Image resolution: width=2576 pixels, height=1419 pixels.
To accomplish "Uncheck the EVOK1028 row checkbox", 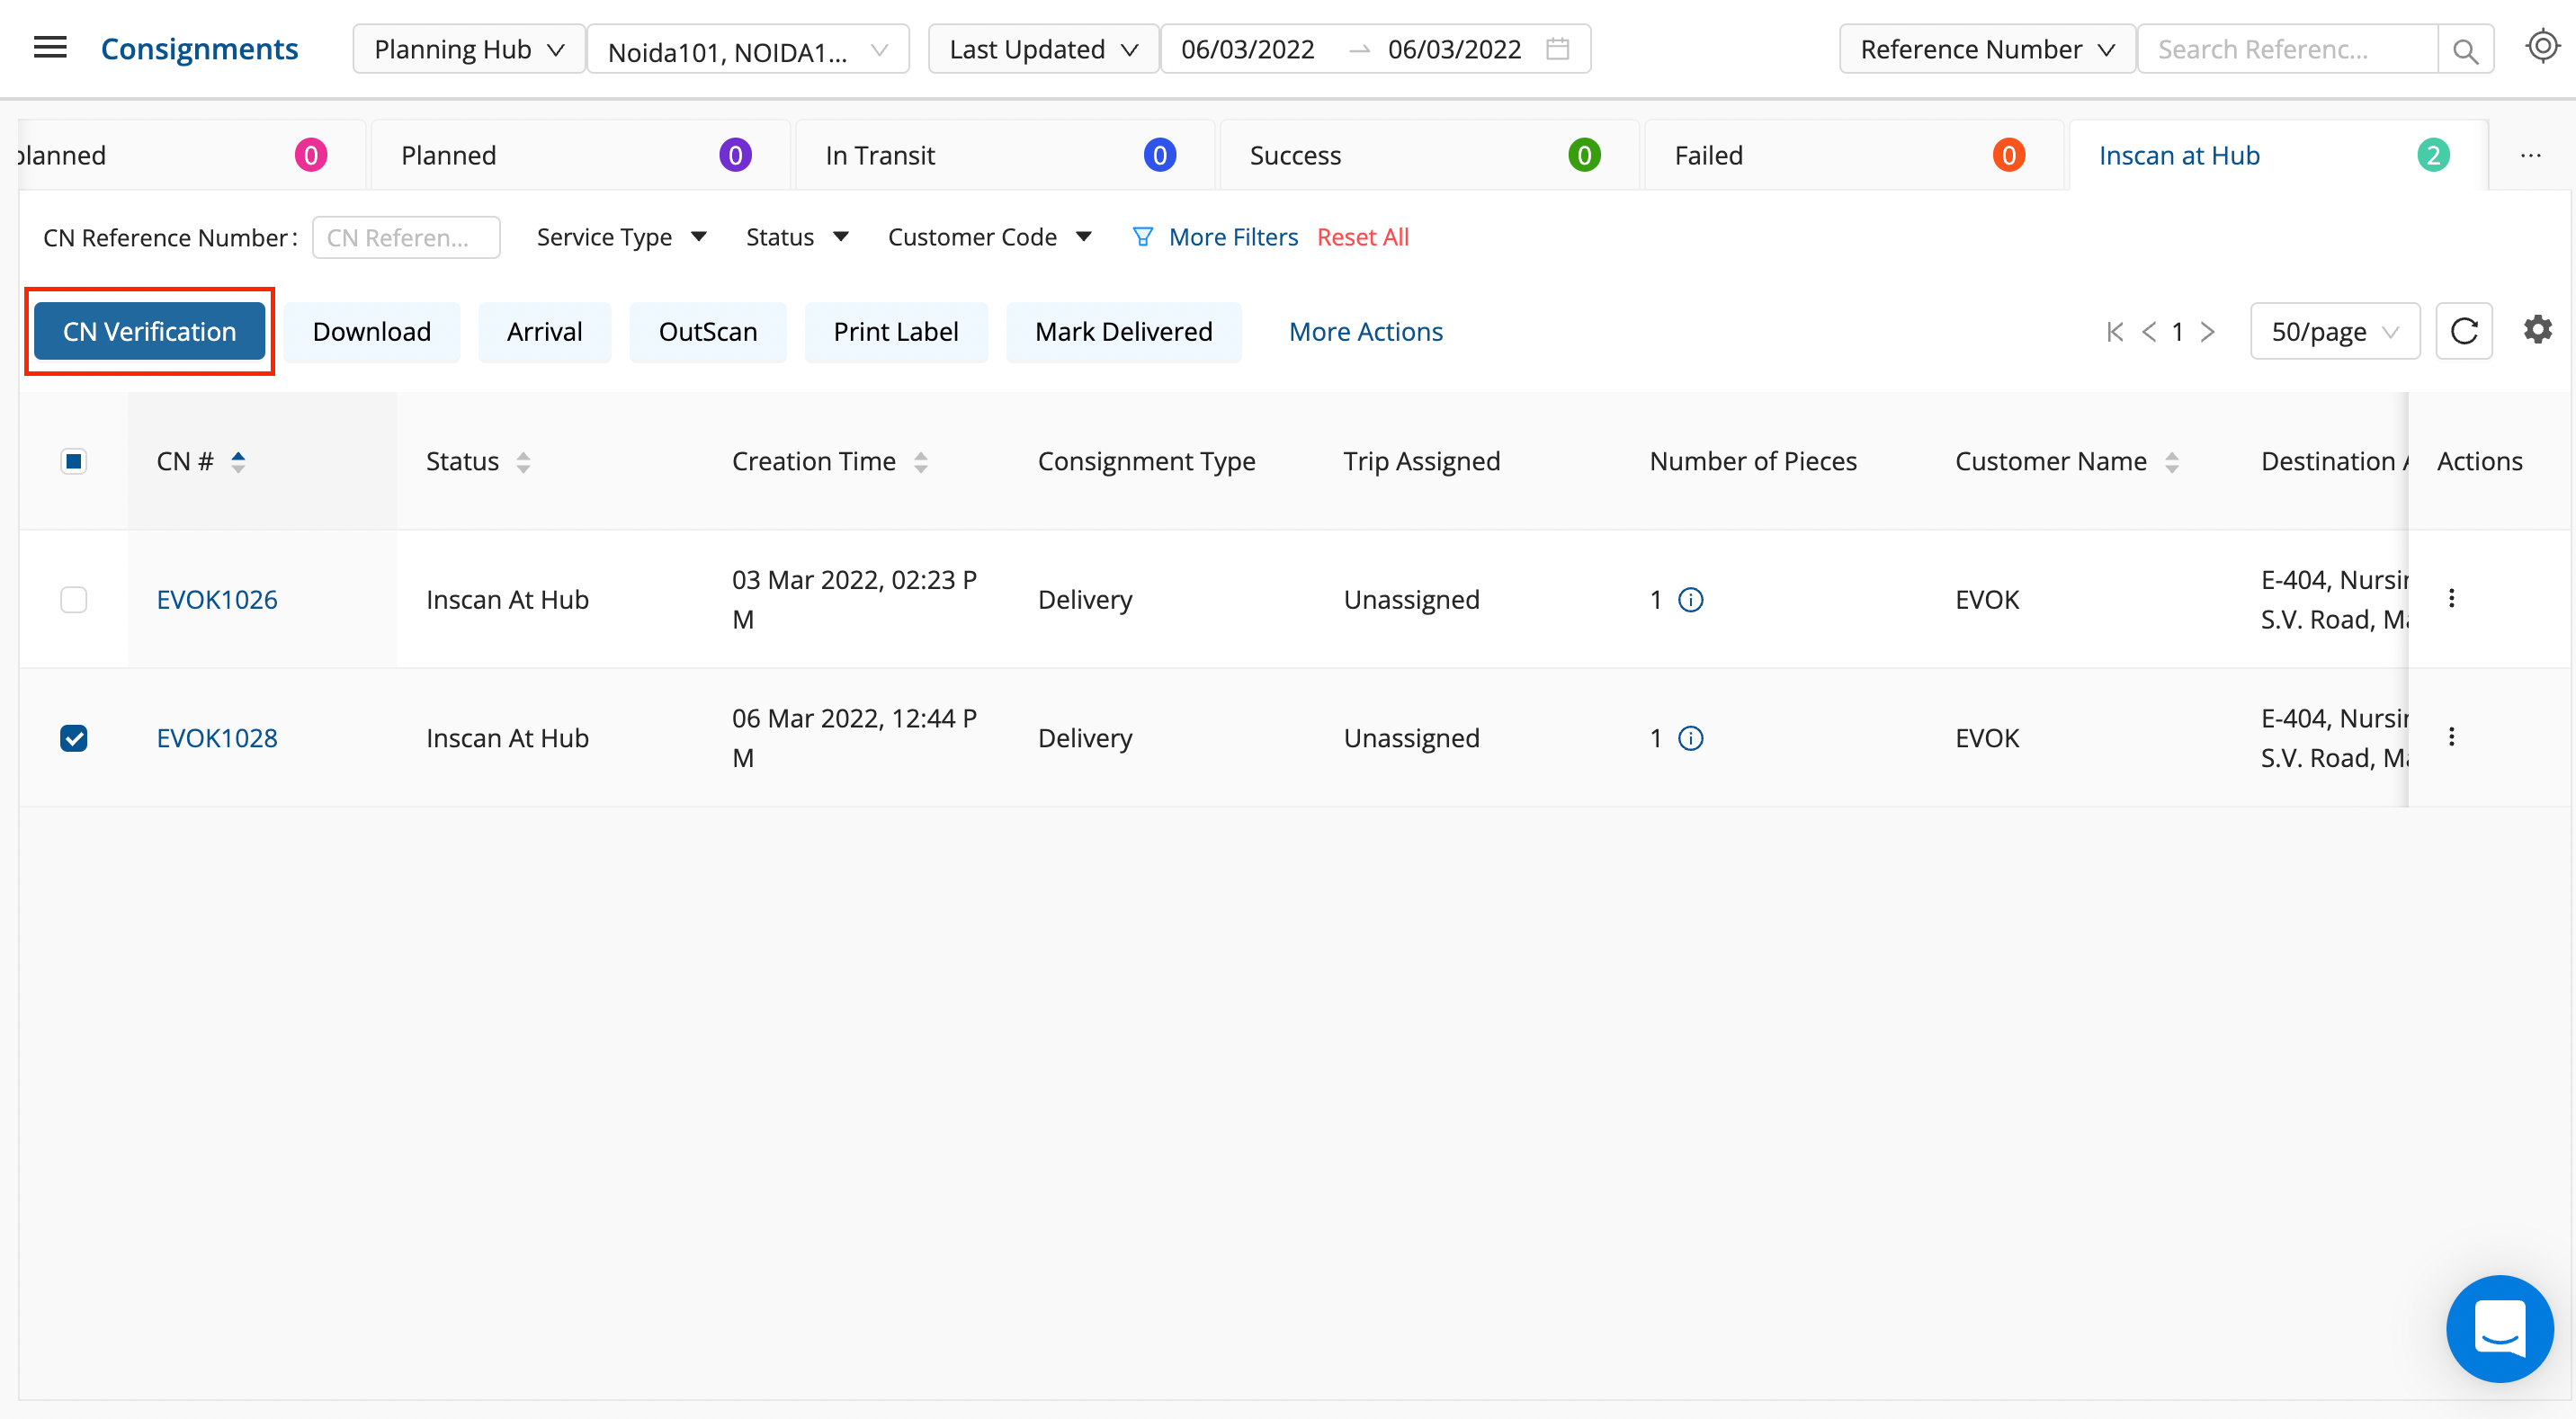I will [x=74, y=738].
